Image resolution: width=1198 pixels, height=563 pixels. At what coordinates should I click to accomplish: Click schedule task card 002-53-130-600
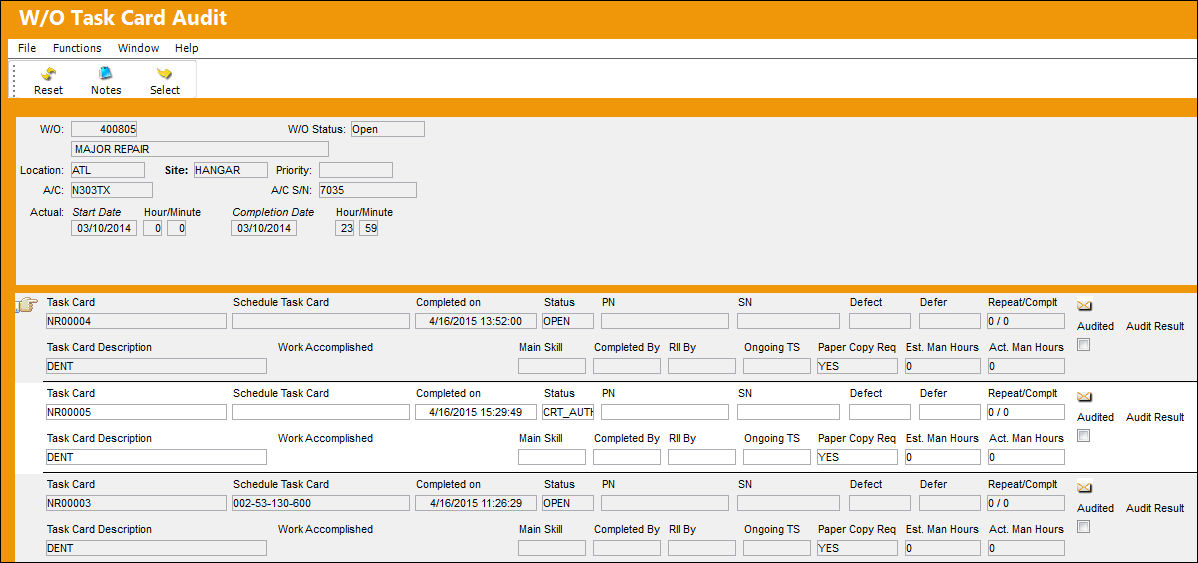click(321, 503)
